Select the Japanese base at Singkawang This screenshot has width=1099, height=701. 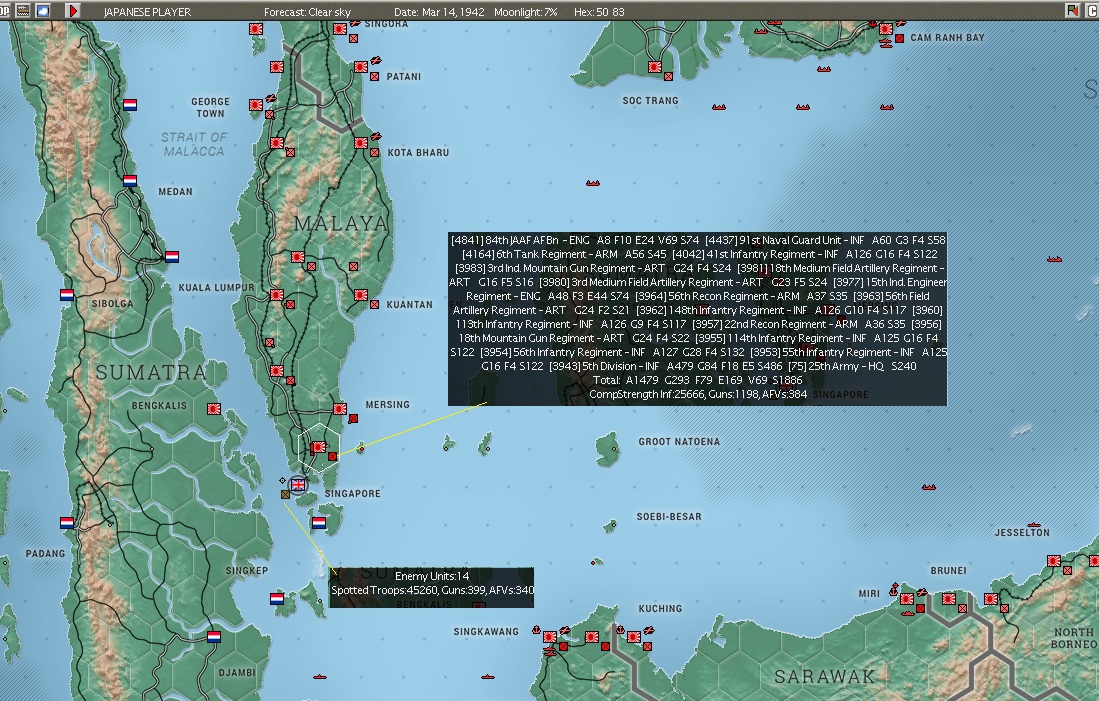(x=550, y=637)
